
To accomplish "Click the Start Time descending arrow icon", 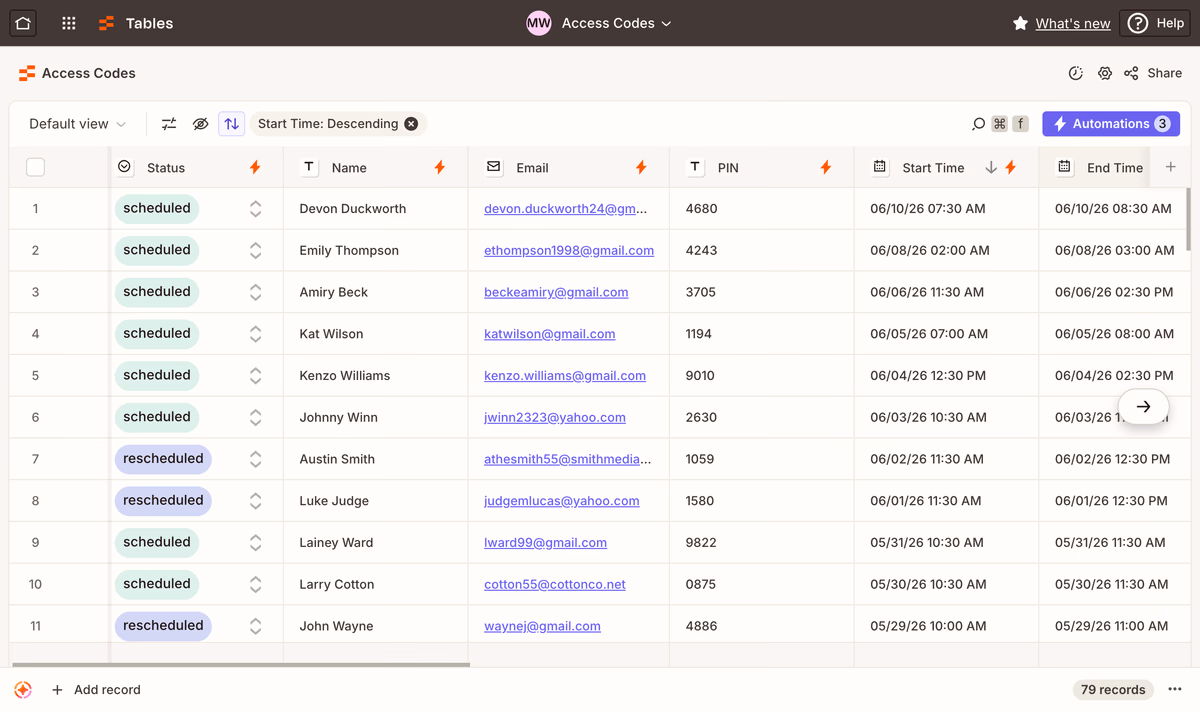I will pyautogui.click(x=991, y=168).
